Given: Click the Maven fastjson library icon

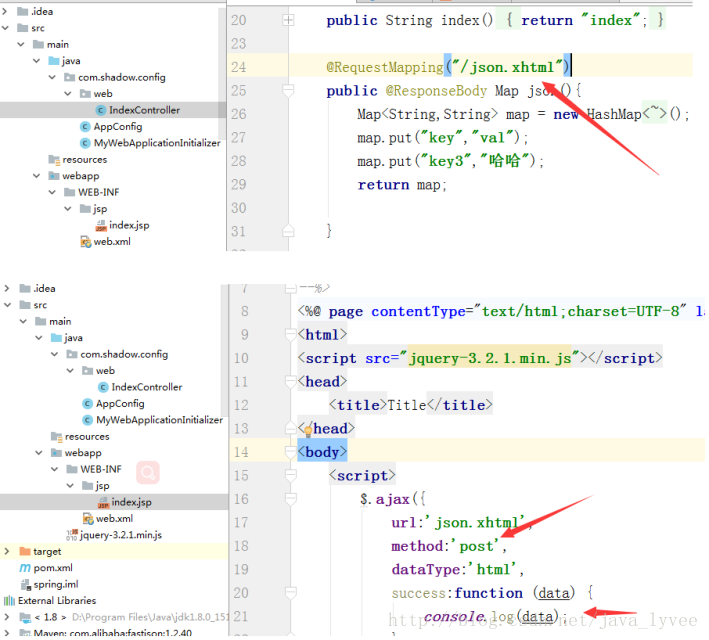Looking at the screenshot, I should (25, 632).
